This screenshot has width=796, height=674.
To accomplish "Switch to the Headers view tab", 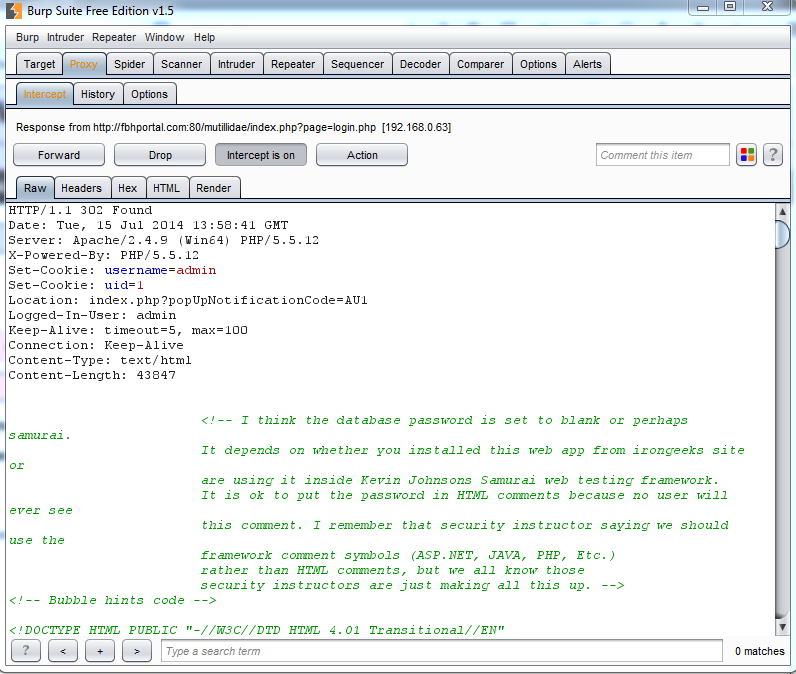I will [x=81, y=188].
